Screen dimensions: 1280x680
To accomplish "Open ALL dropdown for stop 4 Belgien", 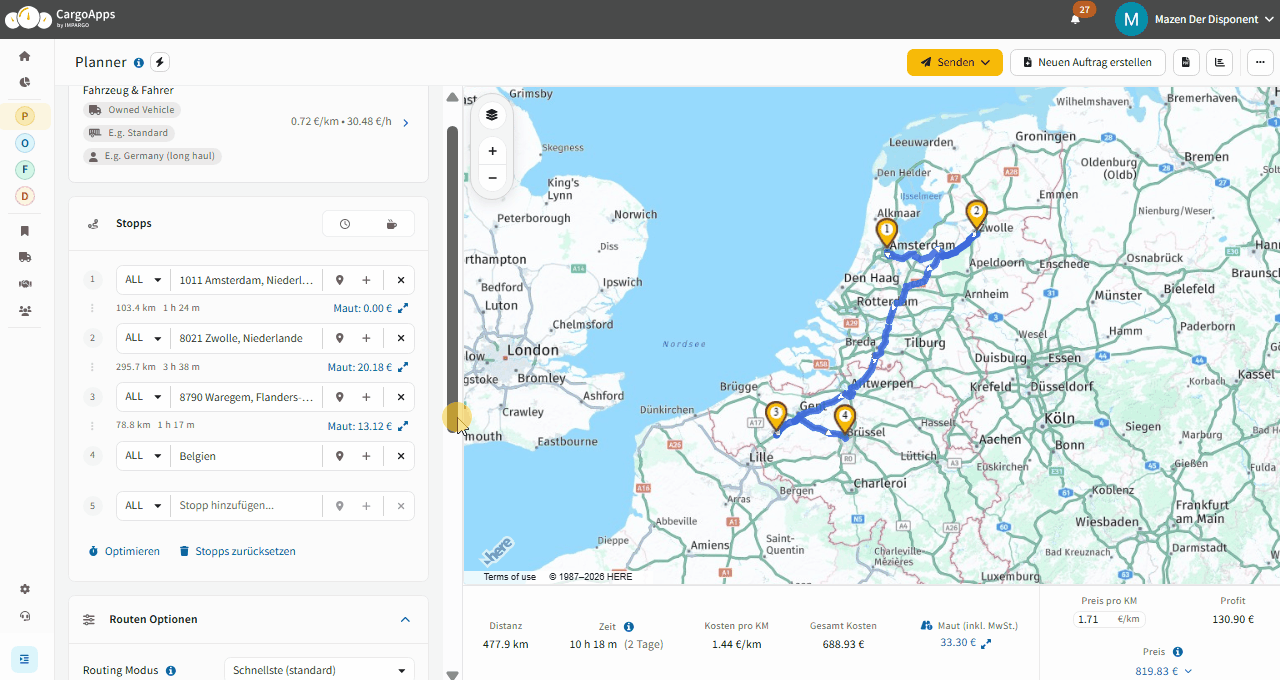I will click(x=144, y=456).
